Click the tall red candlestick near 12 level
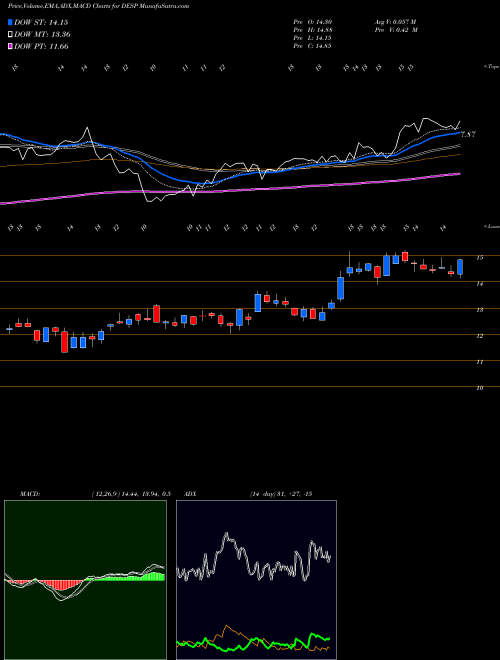The height and width of the screenshot is (660, 500). tap(64, 341)
